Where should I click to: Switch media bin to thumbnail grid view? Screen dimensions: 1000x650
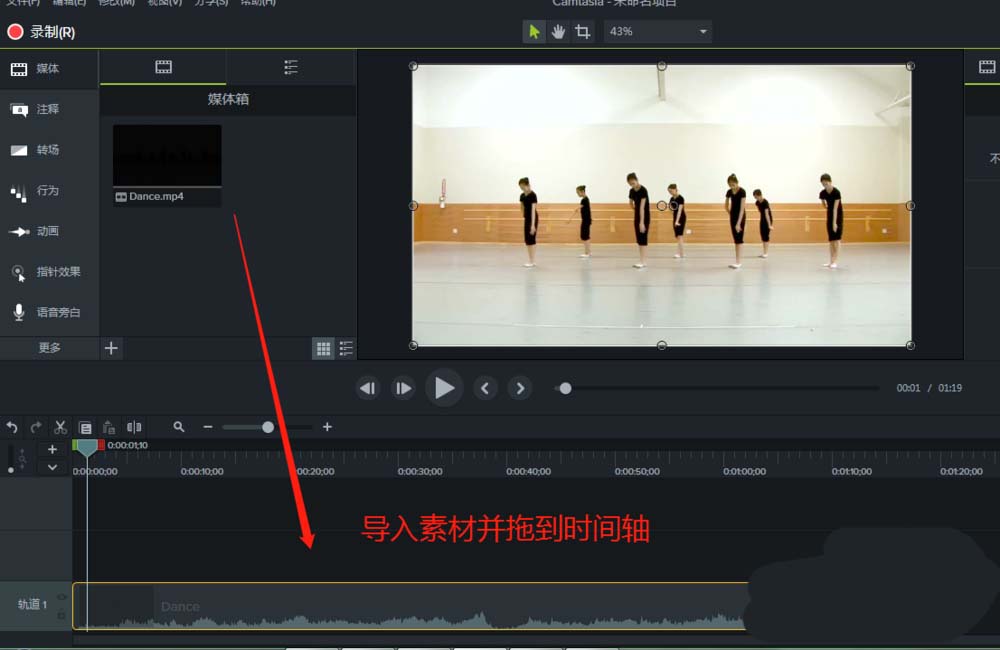323,348
